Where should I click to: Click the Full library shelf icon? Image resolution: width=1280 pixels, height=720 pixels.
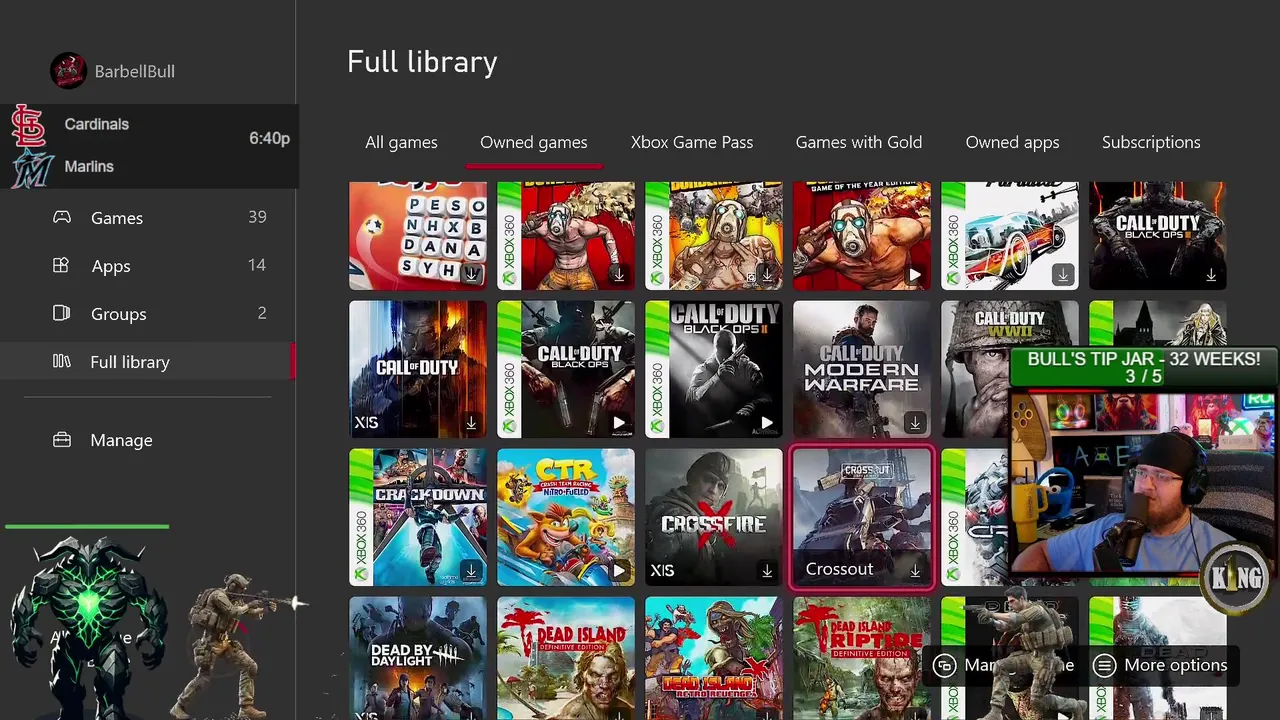(61, 361)
